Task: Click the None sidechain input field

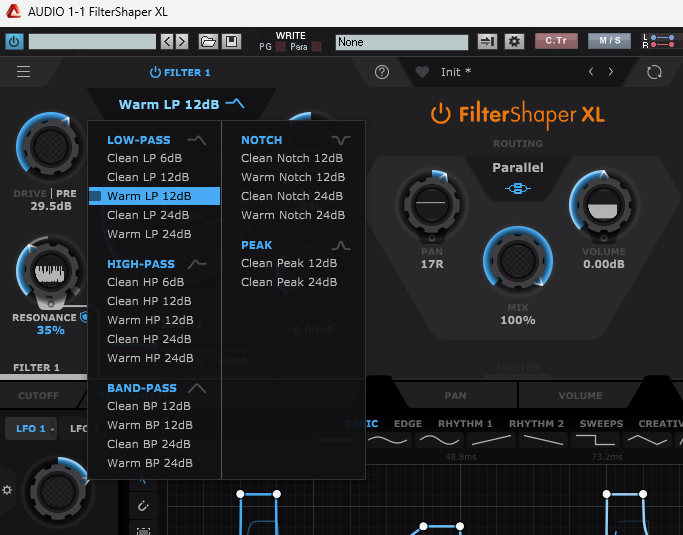Action: click(402, 42)
